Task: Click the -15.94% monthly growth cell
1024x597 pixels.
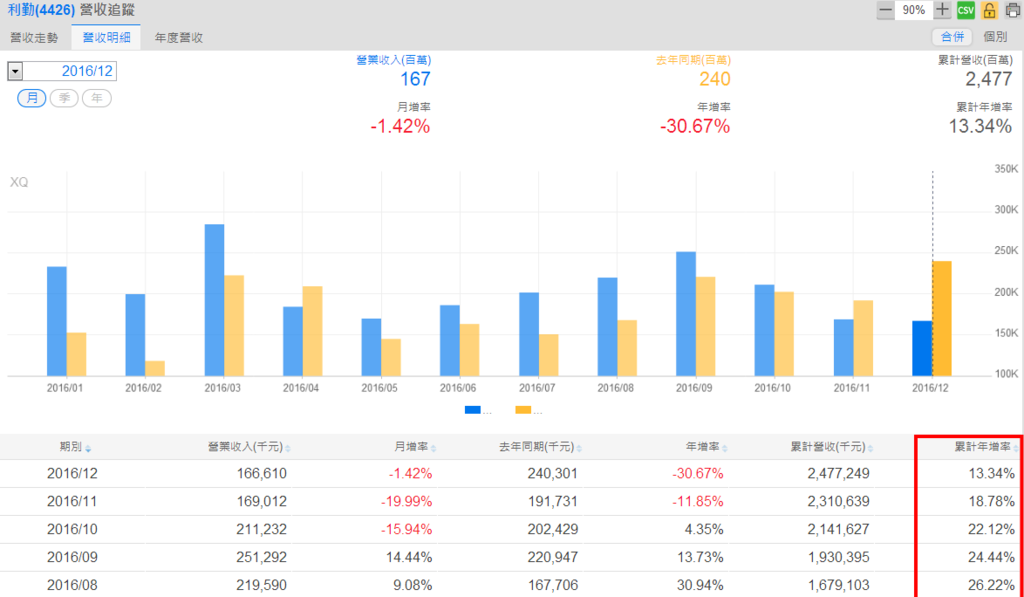Action: point(407,530)
